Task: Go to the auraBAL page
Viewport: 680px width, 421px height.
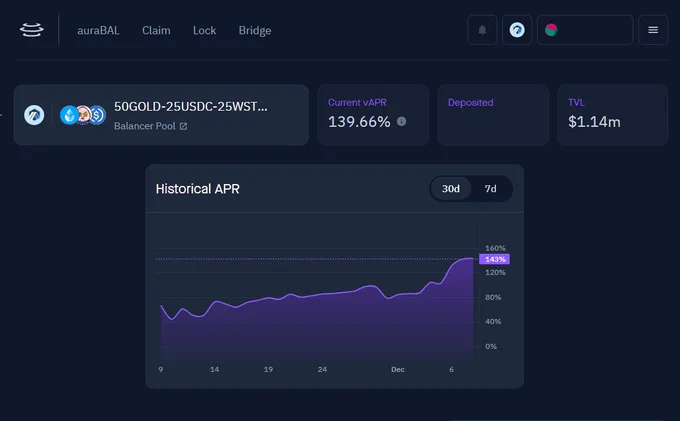Action: click(x=98, y=30)
